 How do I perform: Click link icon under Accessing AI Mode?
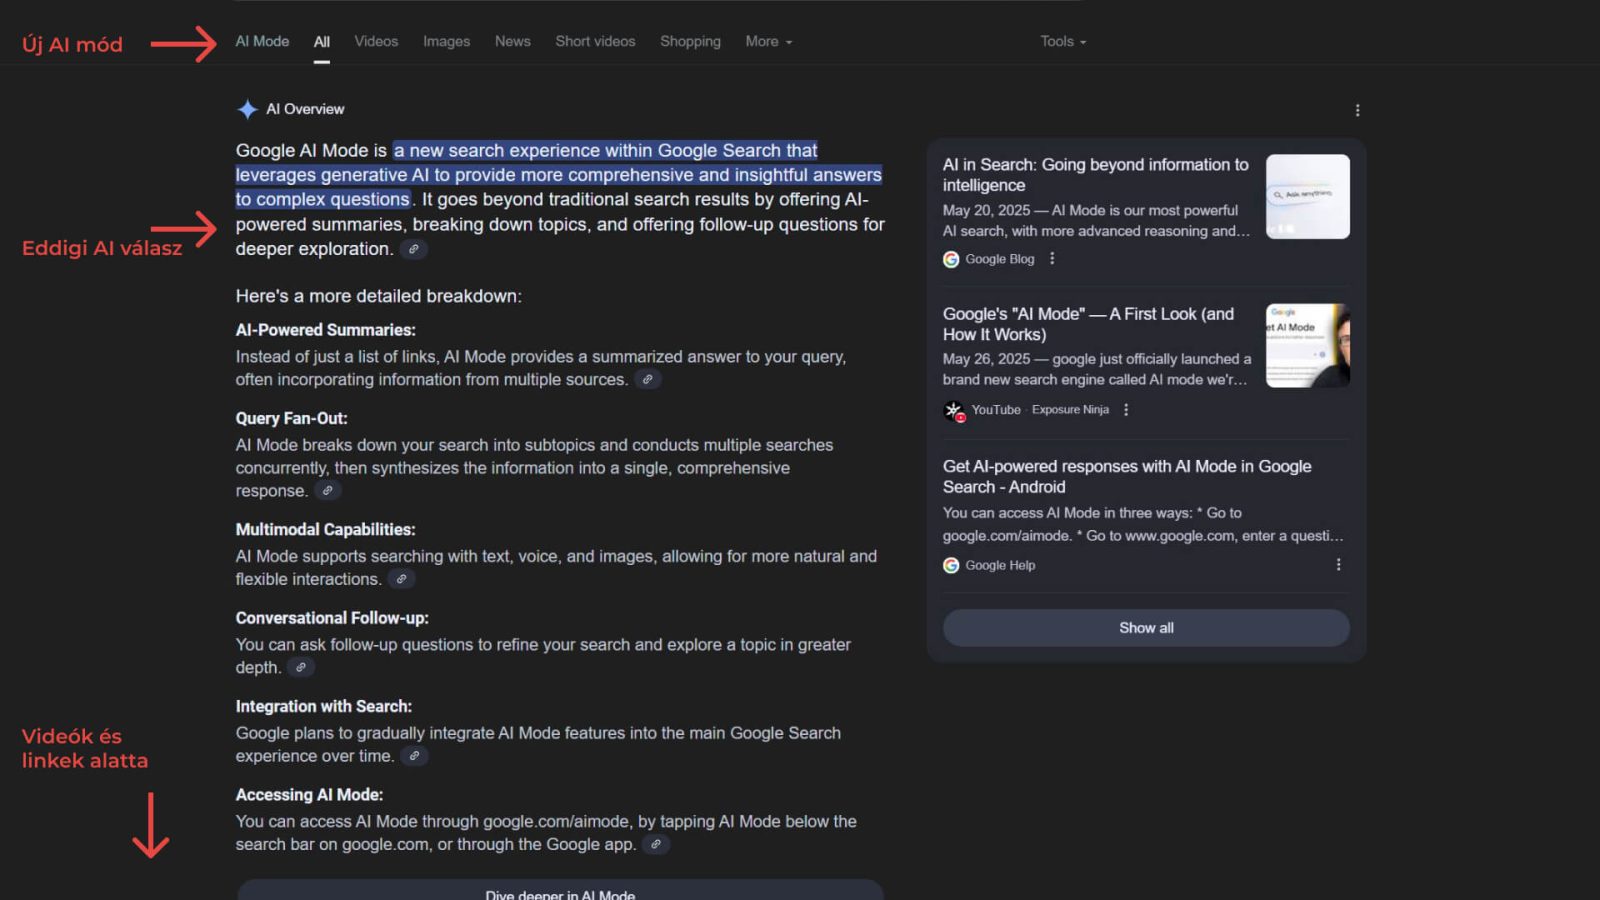[655, 845]
